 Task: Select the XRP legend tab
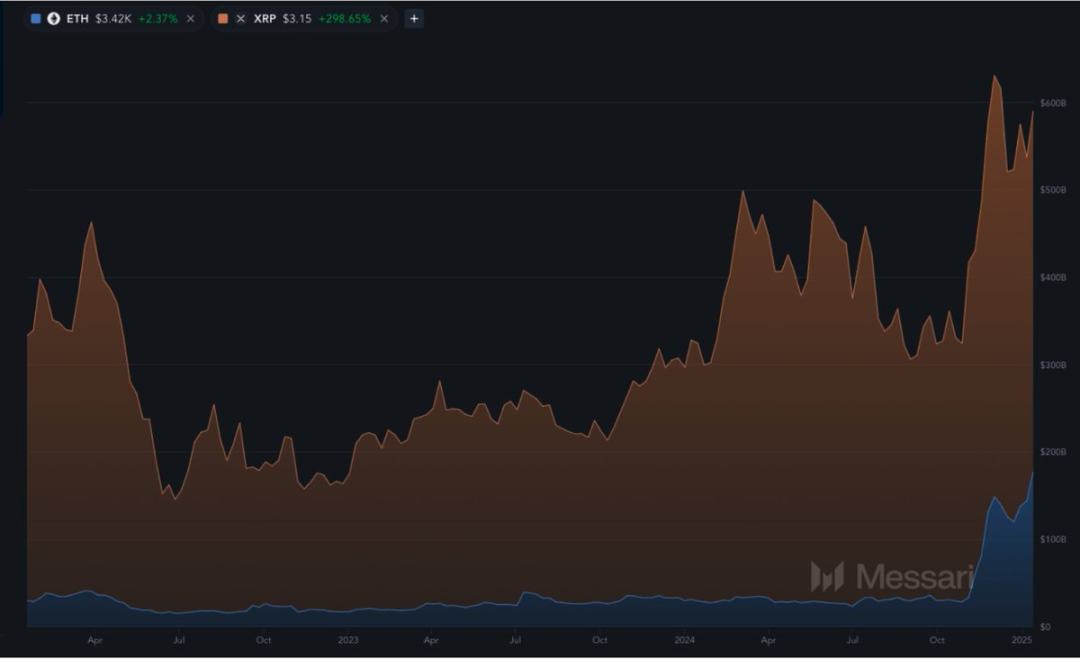click(x=265, y=18)
